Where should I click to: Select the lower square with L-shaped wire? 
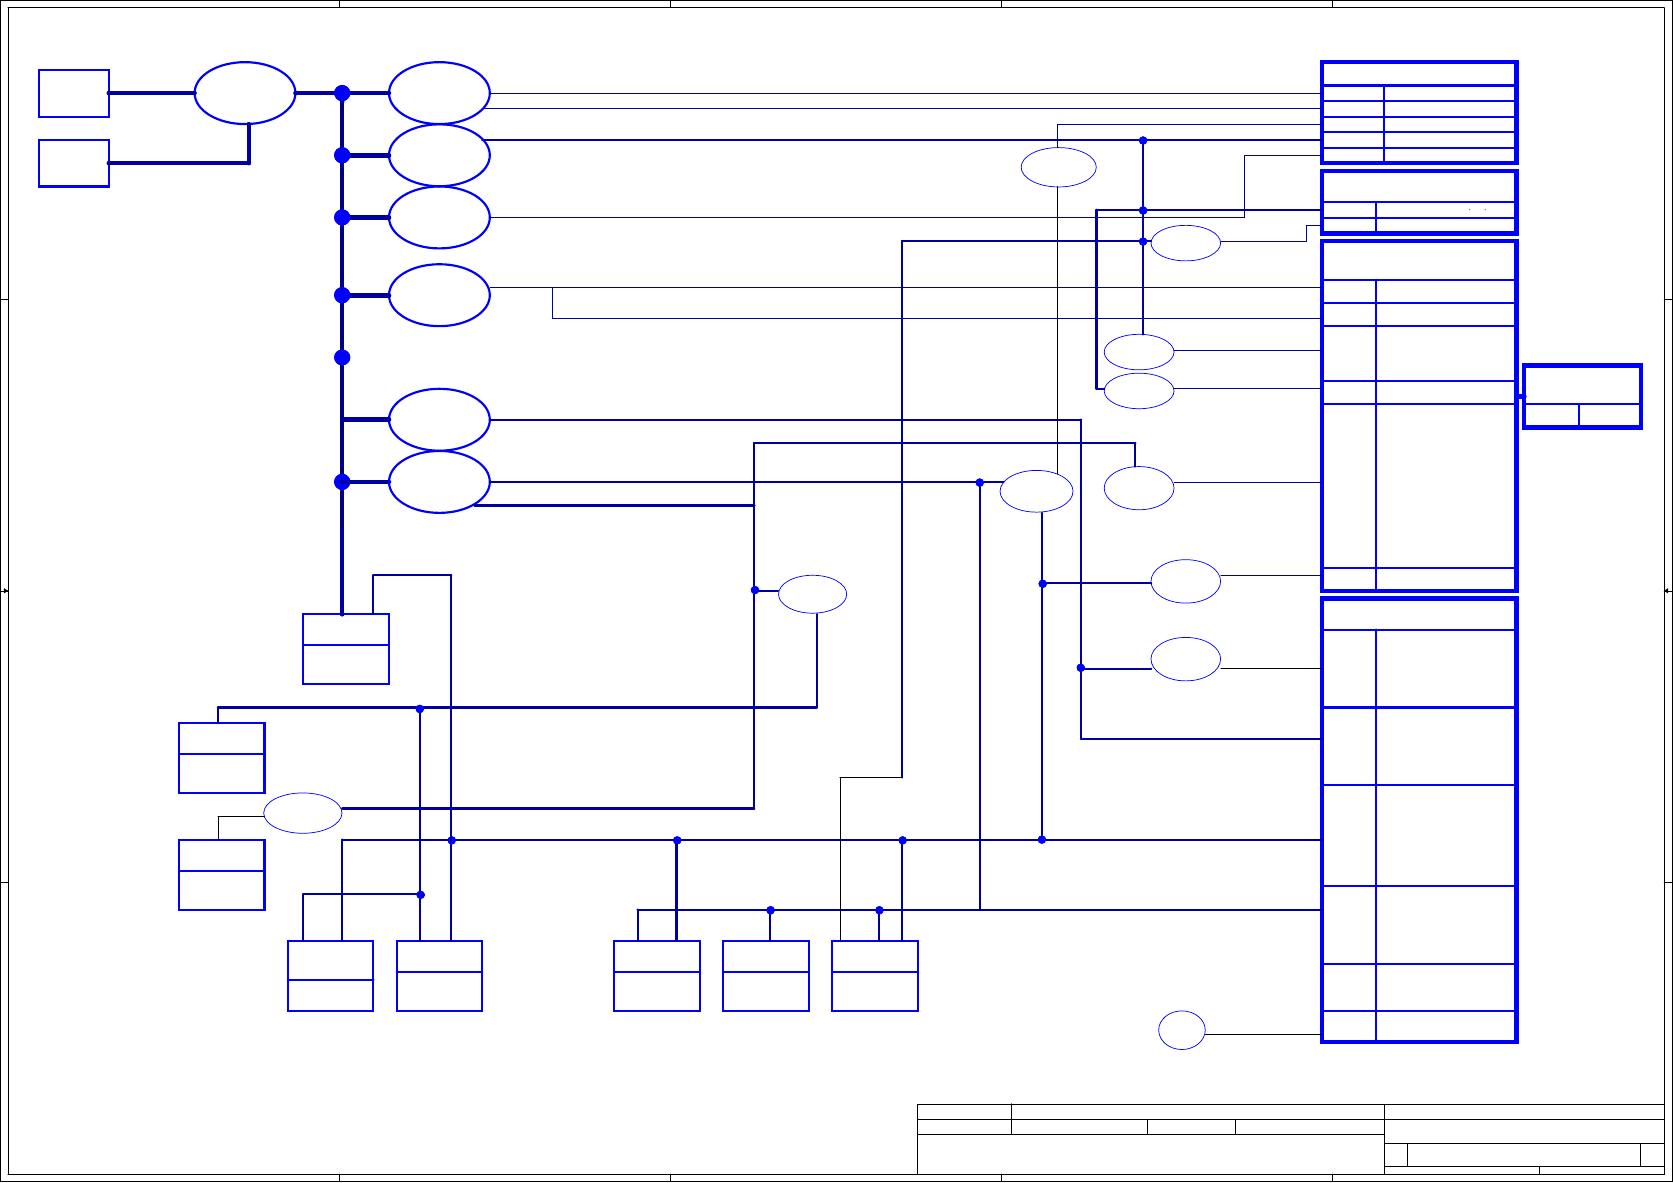pyautogui.click(x=74, y=163)
